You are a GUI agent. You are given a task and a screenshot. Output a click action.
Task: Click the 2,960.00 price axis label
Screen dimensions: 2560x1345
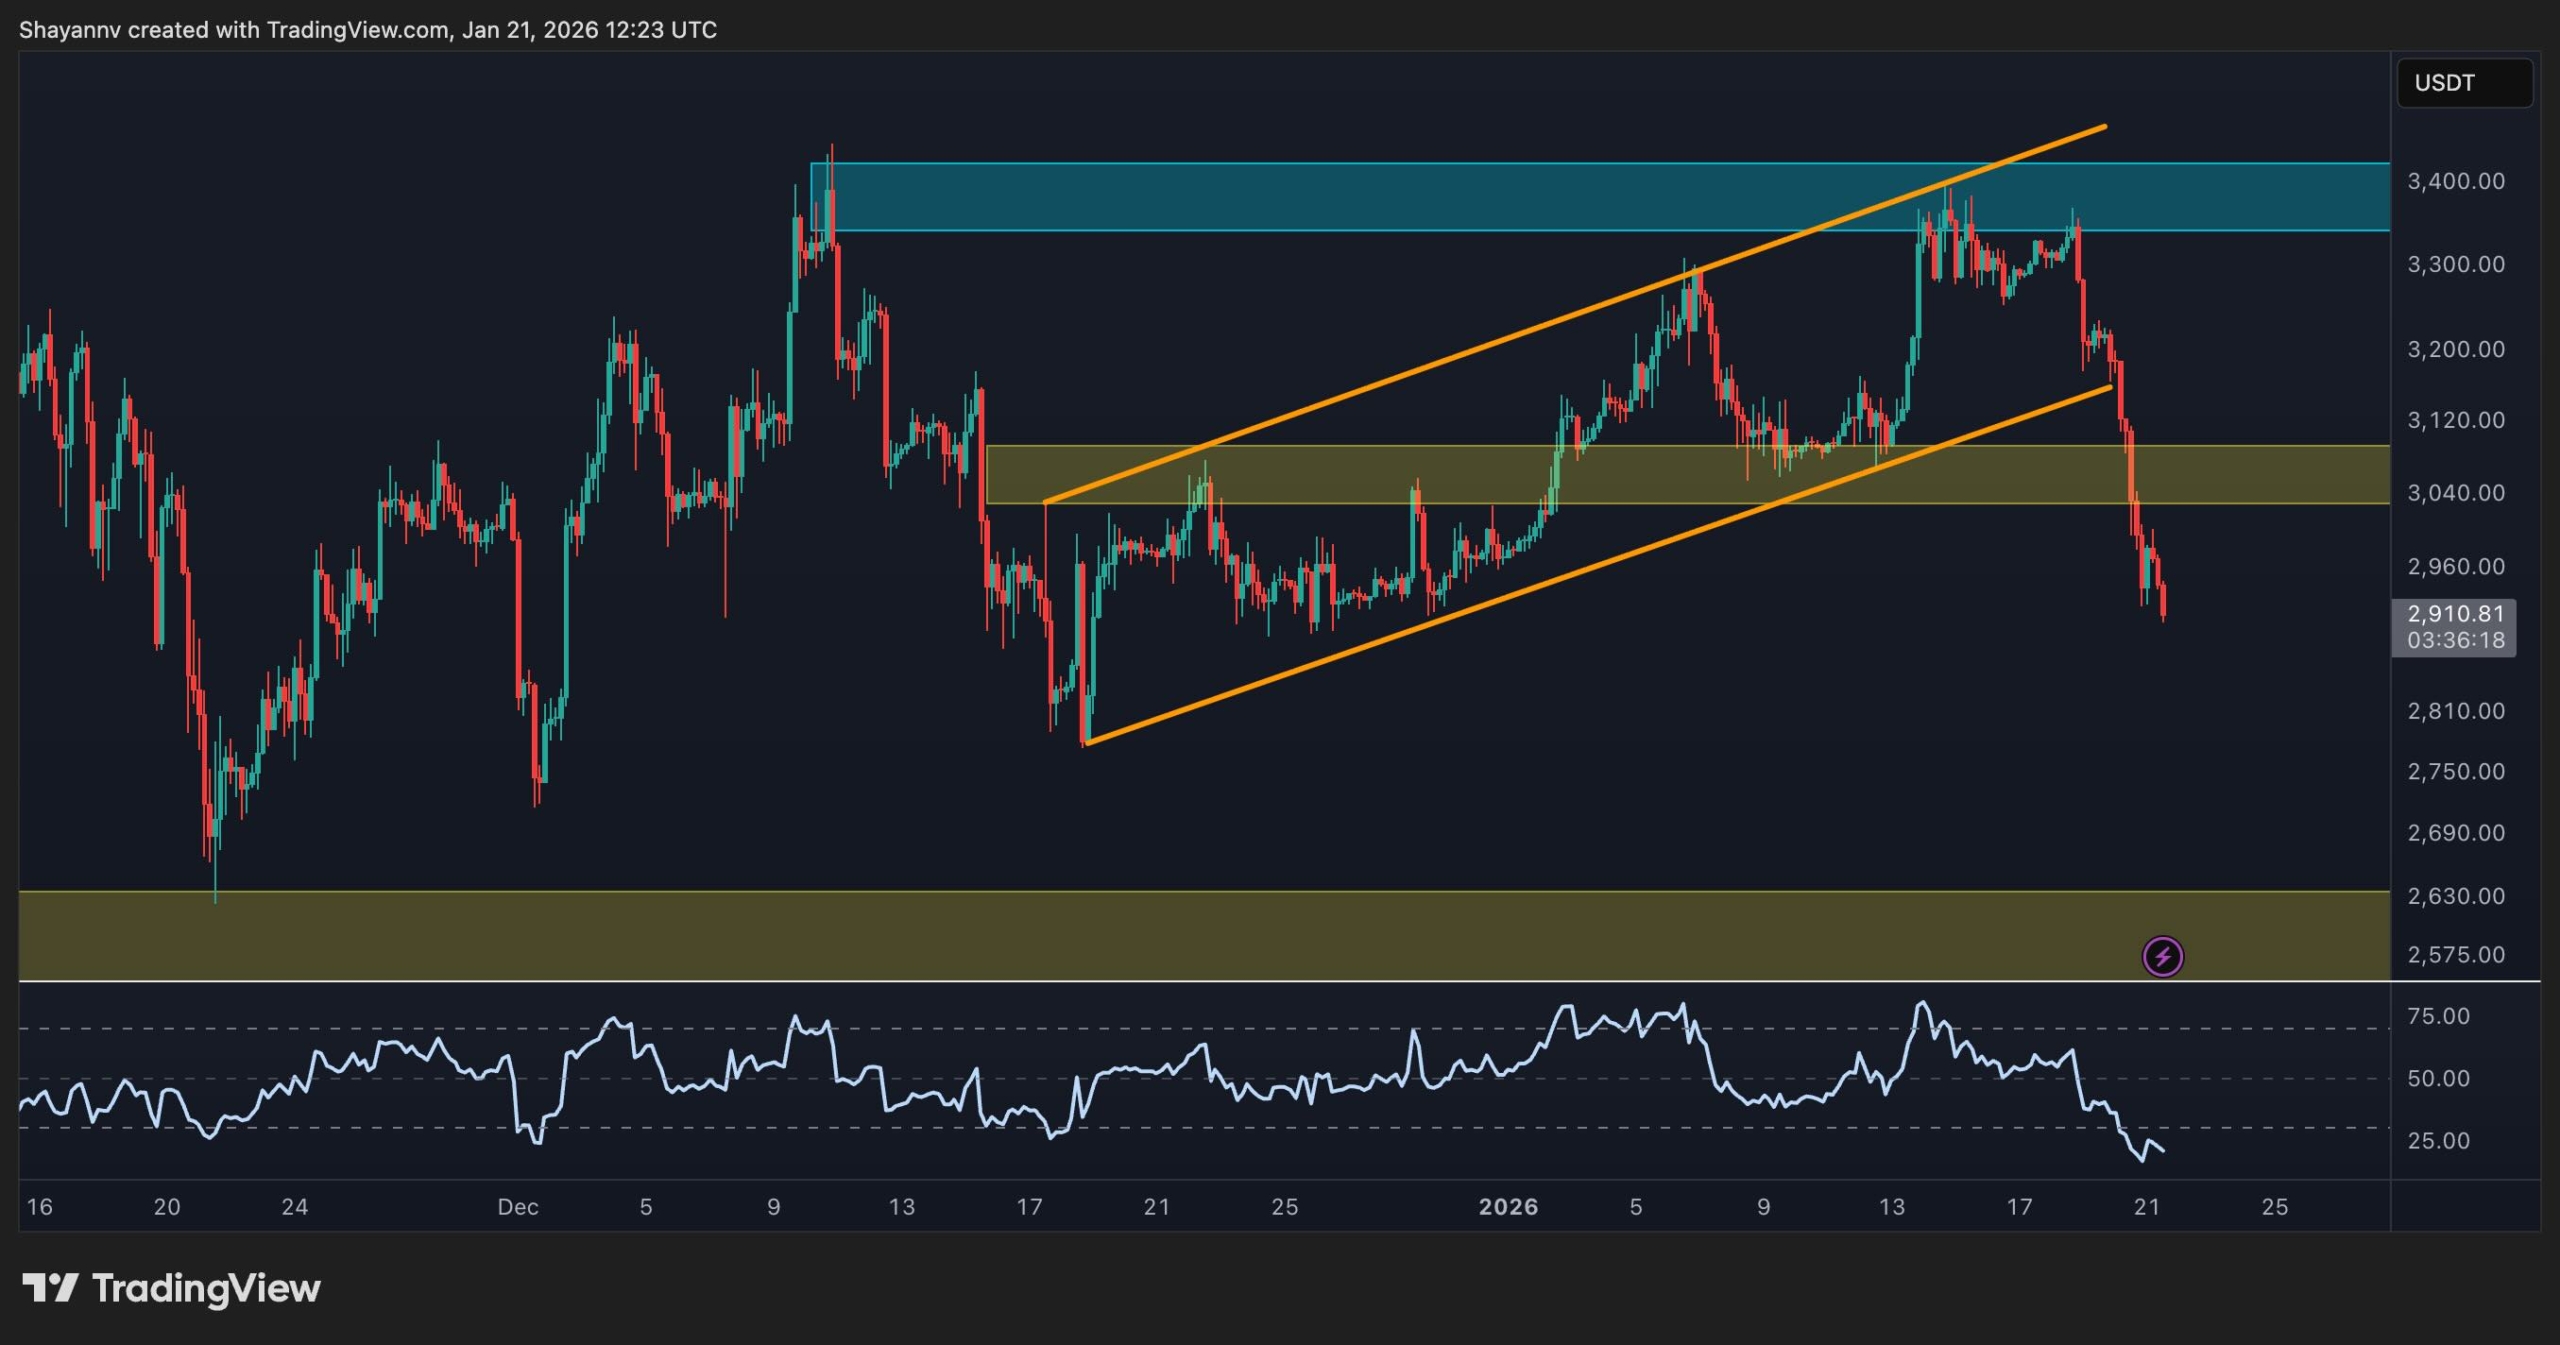point(2458,566)
